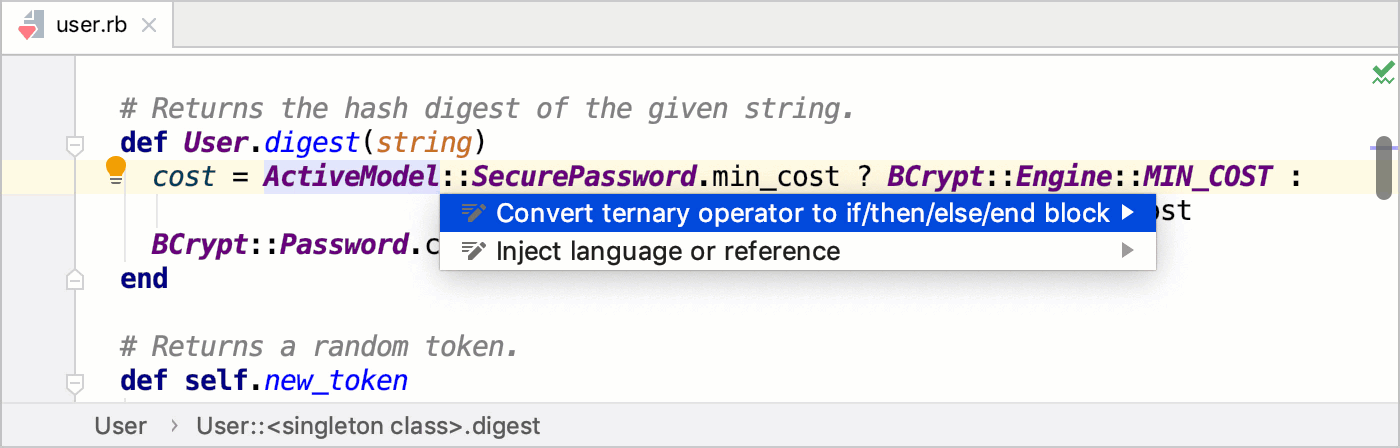Click the vertical scrollbar thumb
This screenshot has width=1400, height=448.
coord(1384,168)
